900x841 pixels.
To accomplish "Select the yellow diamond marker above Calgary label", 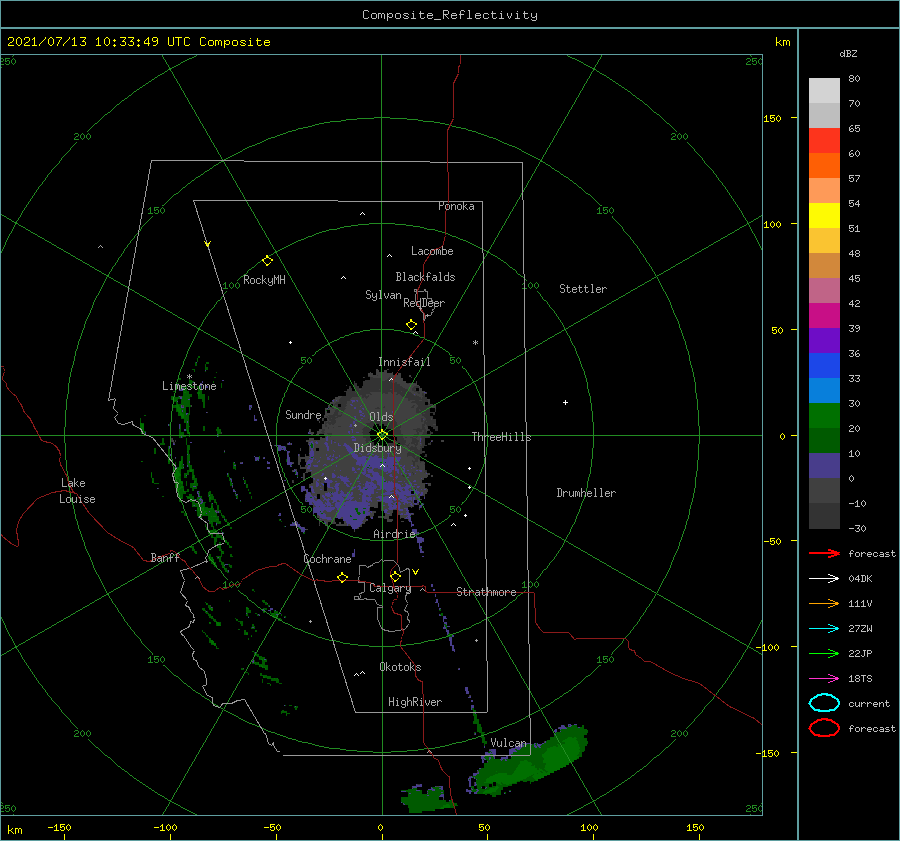I will (395, 576).
